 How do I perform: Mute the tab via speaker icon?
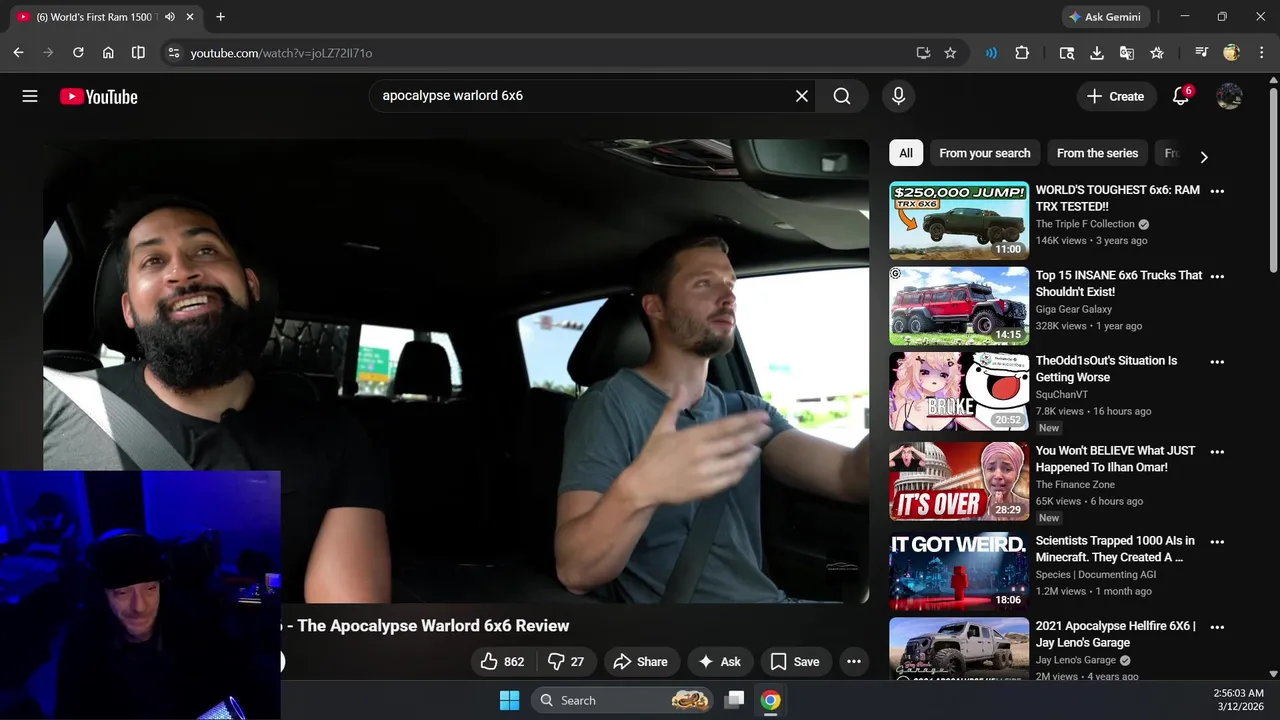coord(170,17)
